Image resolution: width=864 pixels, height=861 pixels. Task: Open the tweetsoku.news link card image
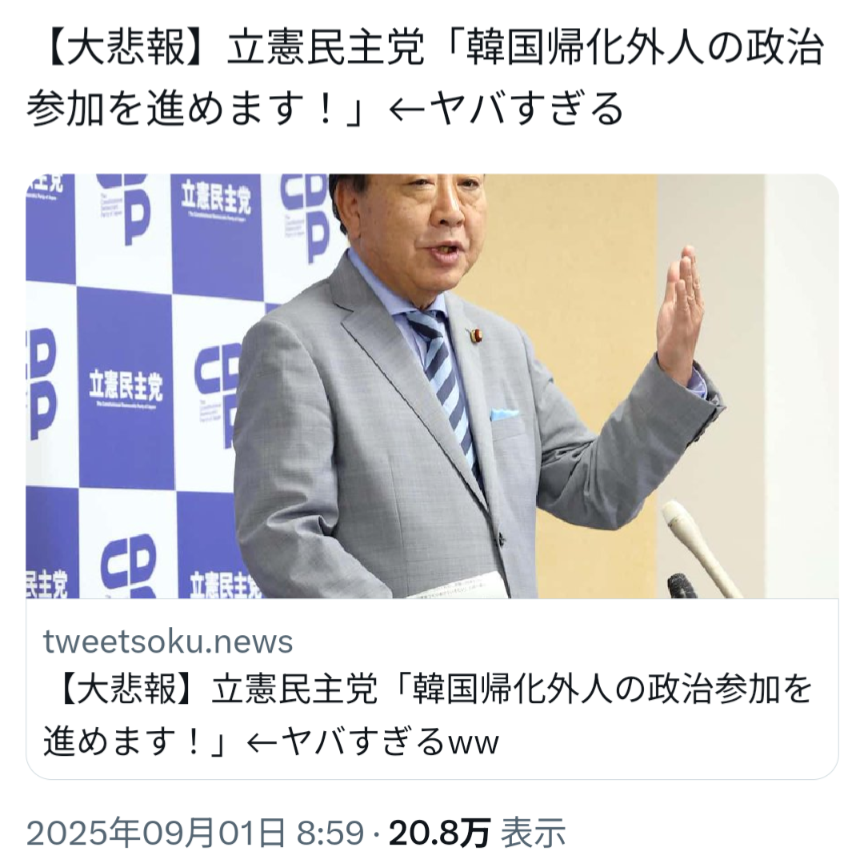click(432, 386)
